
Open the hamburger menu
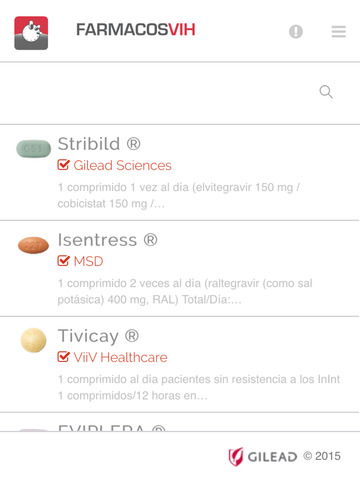(x=338, y=32)
